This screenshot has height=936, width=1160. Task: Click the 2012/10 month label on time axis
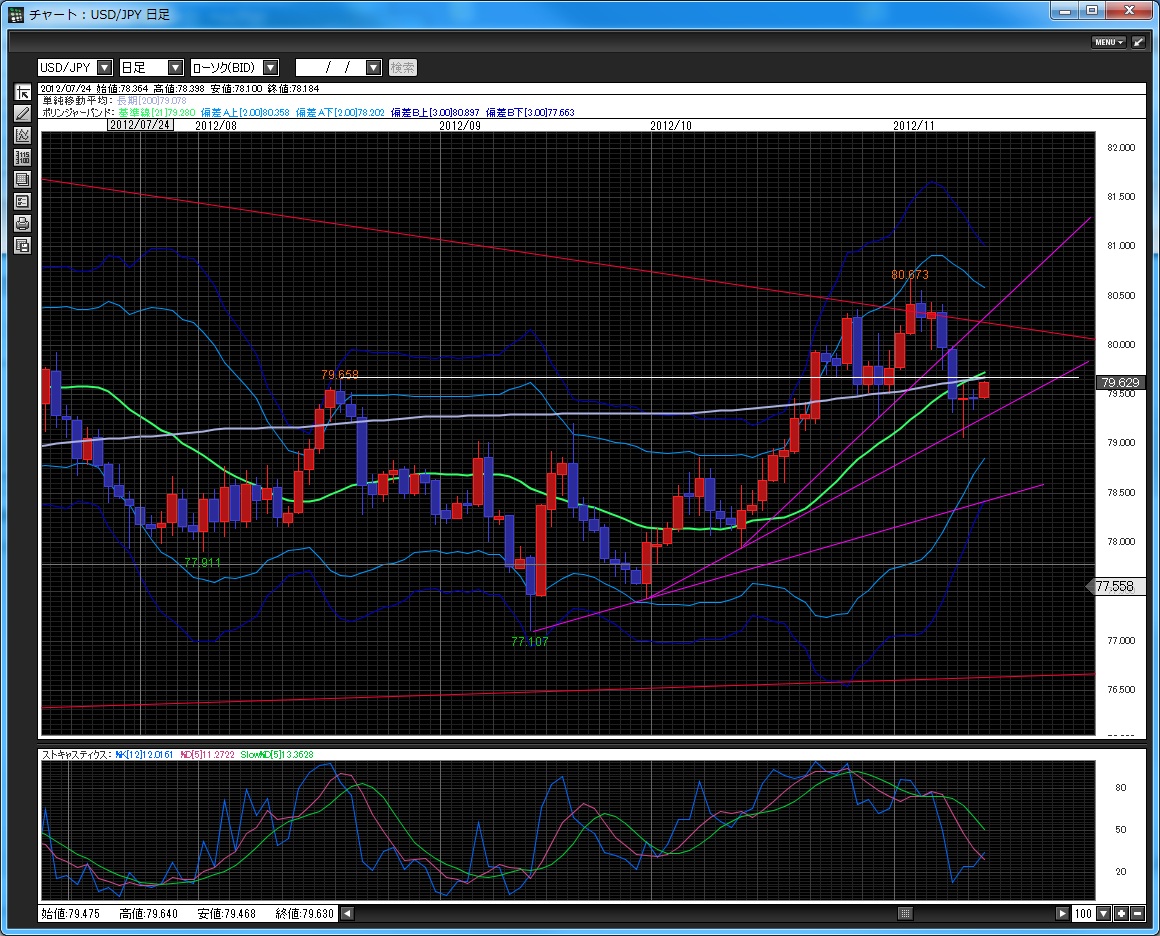coord(671,126)
